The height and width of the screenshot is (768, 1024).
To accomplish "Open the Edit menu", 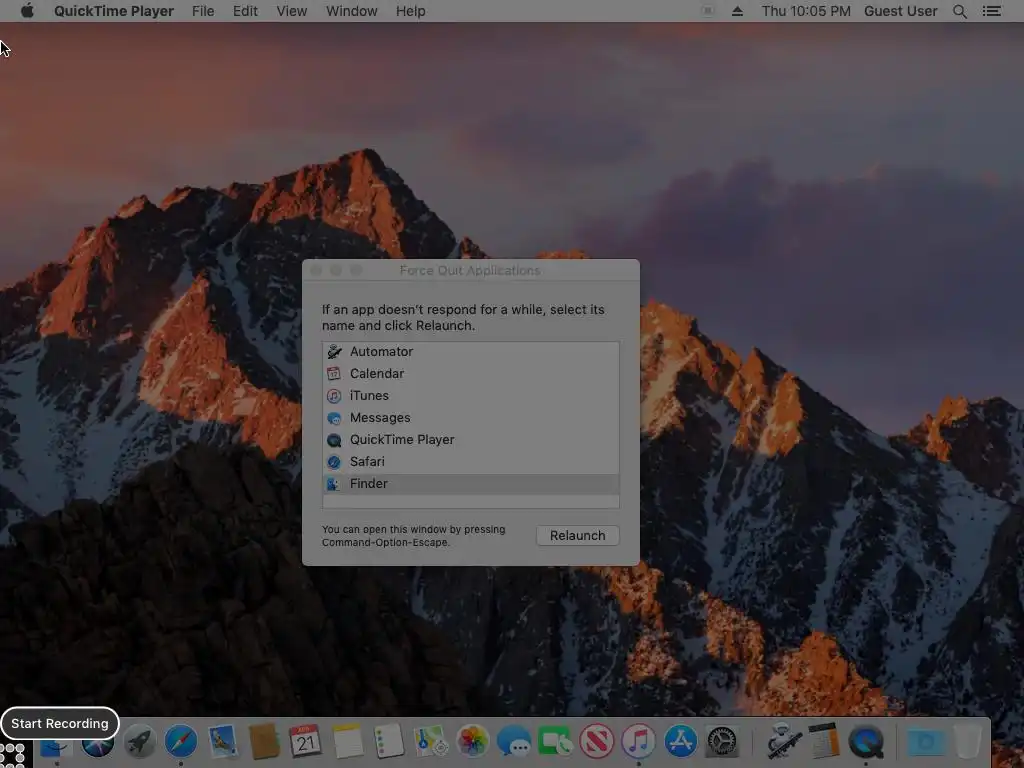I will [246, 11].
